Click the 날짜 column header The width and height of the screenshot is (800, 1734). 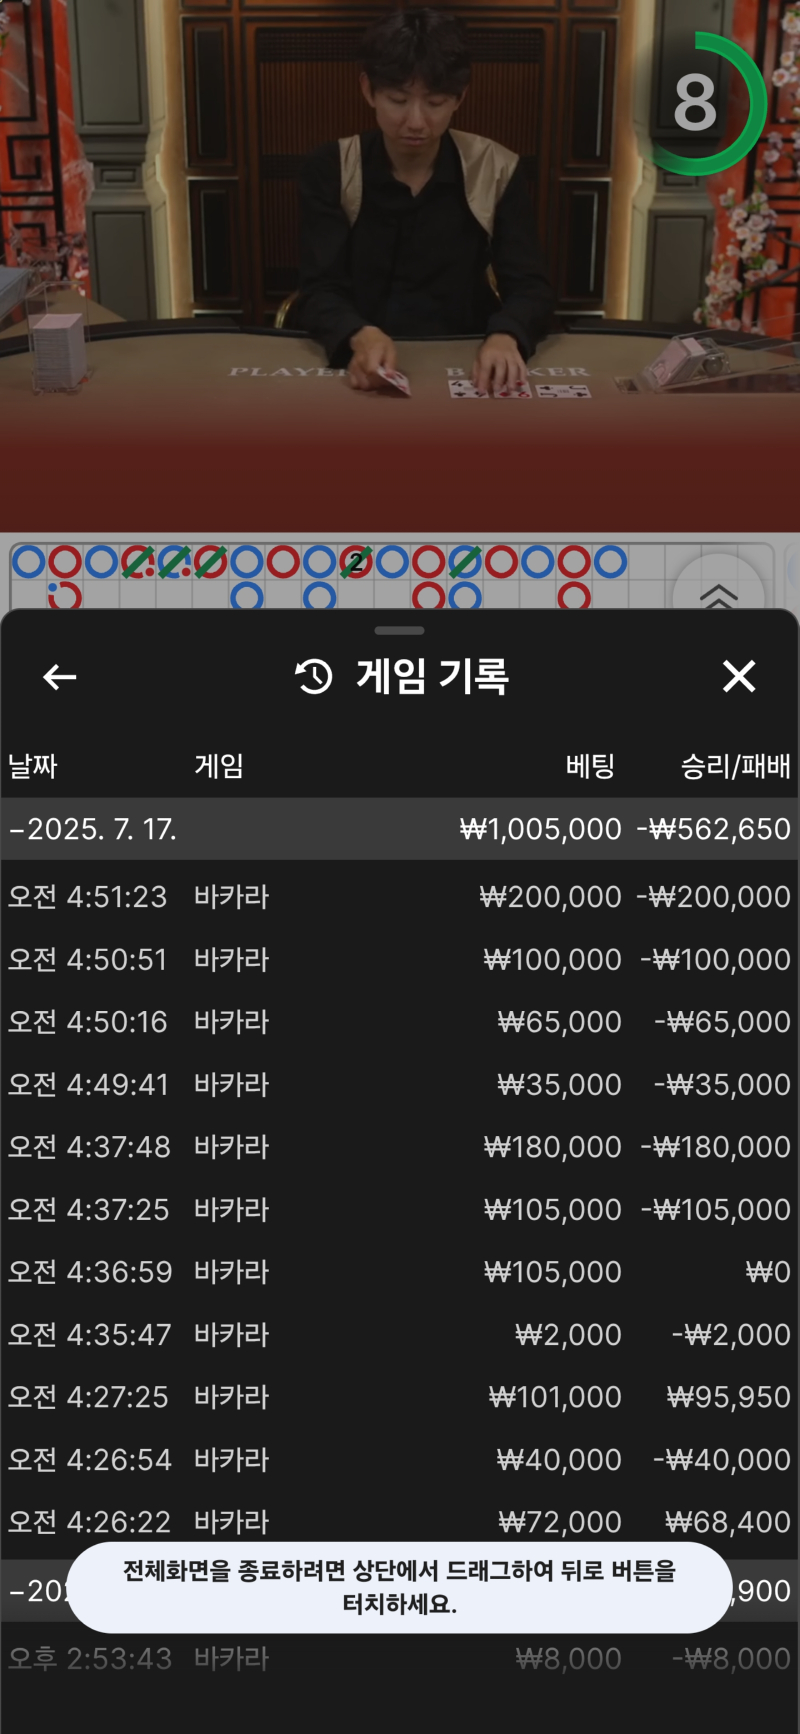coord(33,767)
